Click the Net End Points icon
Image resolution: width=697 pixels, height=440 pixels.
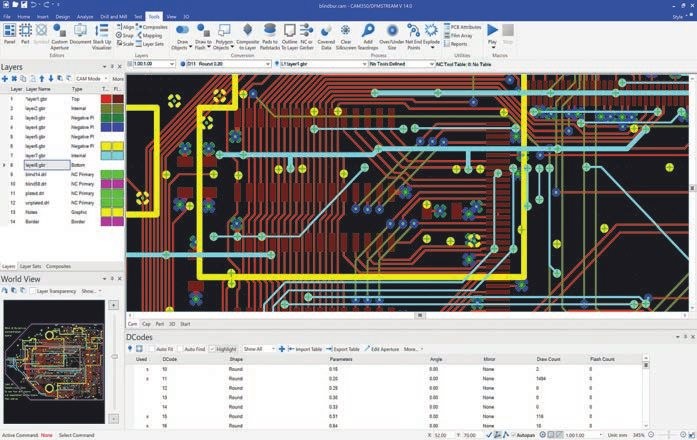coord(413,37)
